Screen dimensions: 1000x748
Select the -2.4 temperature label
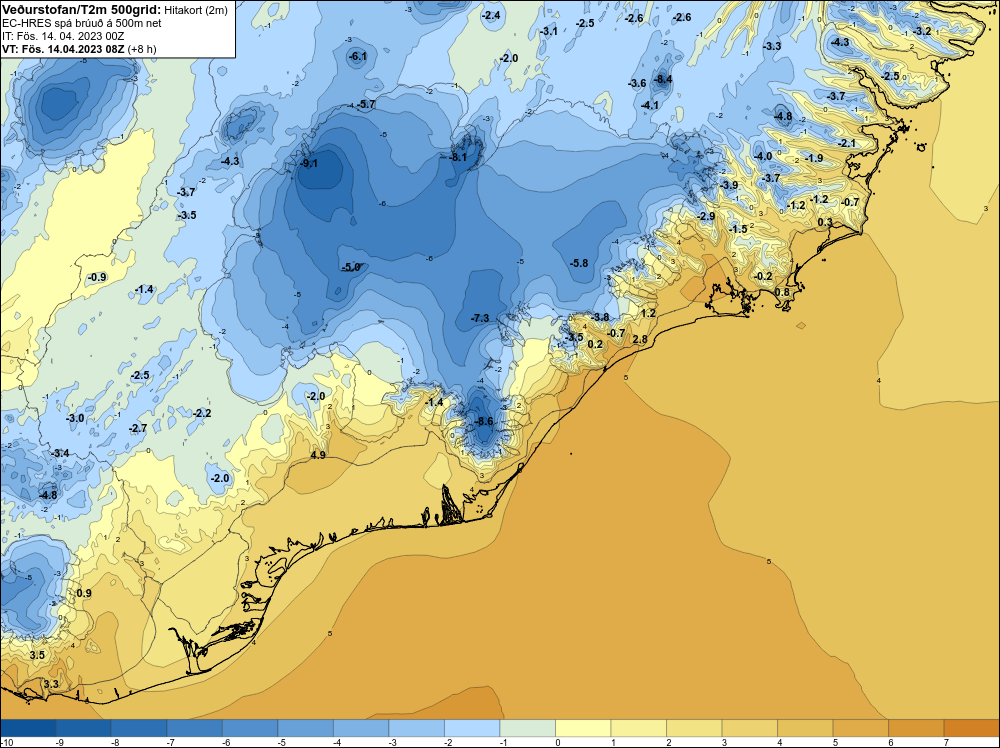(490, 15)
